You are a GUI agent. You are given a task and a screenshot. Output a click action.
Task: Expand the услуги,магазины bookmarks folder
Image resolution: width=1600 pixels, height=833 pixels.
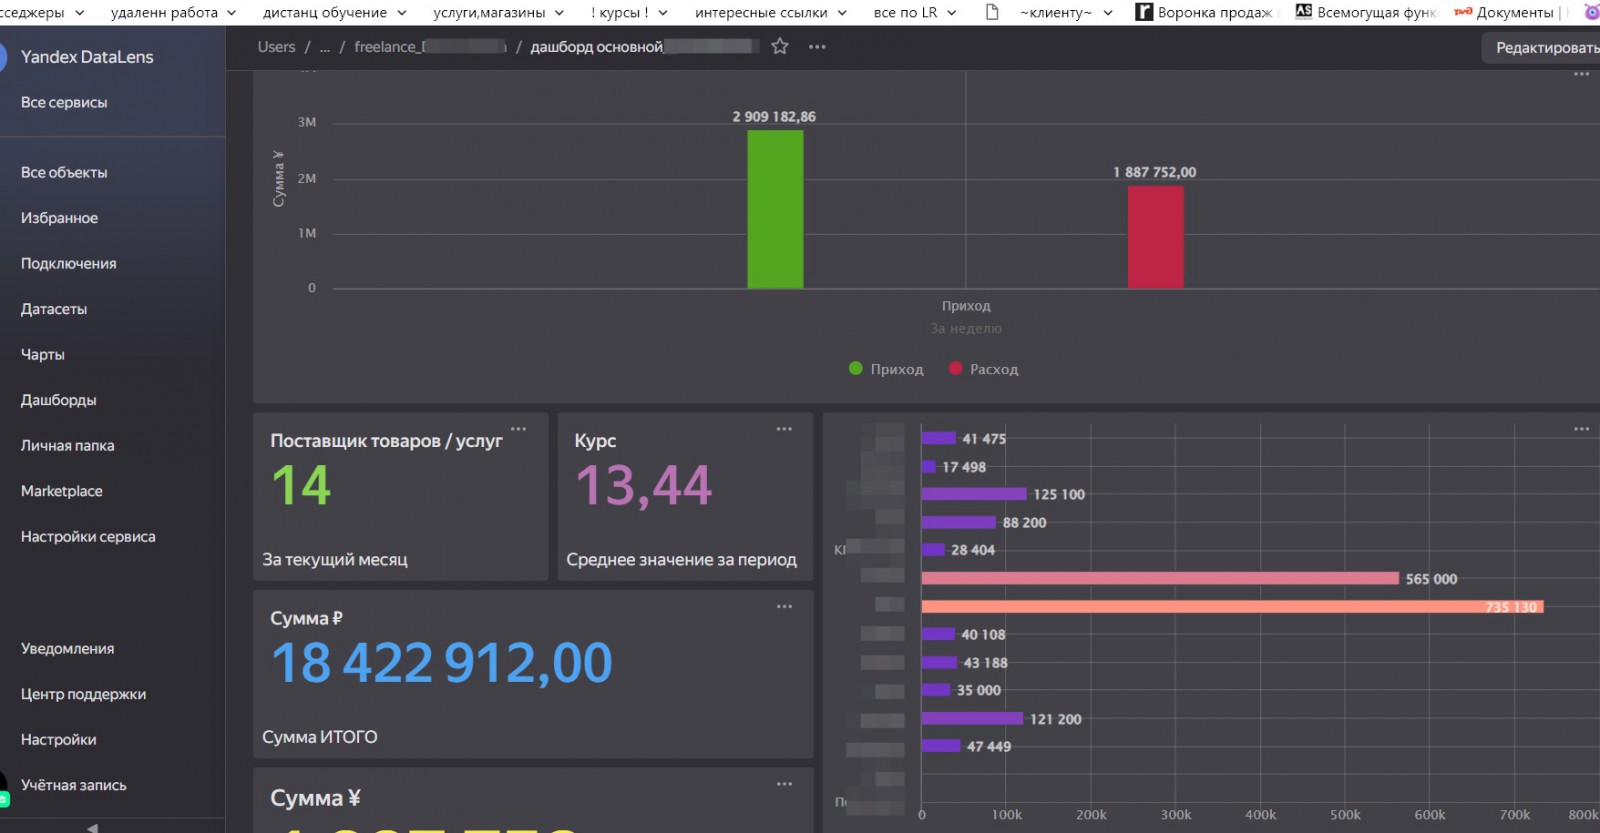coord(498,12)
